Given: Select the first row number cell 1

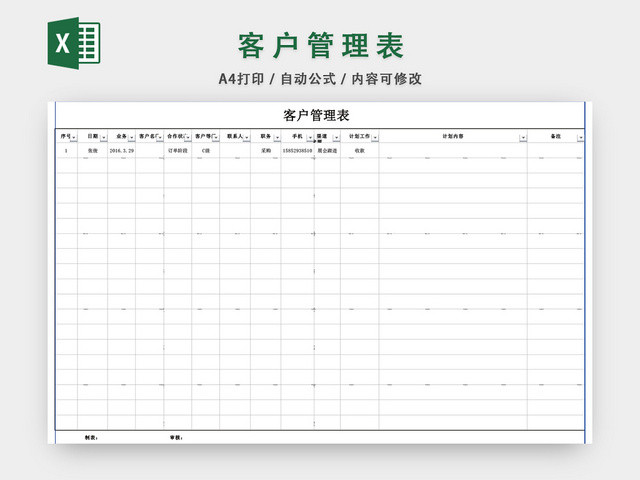Looking at the screenshot, I should 66,151.
